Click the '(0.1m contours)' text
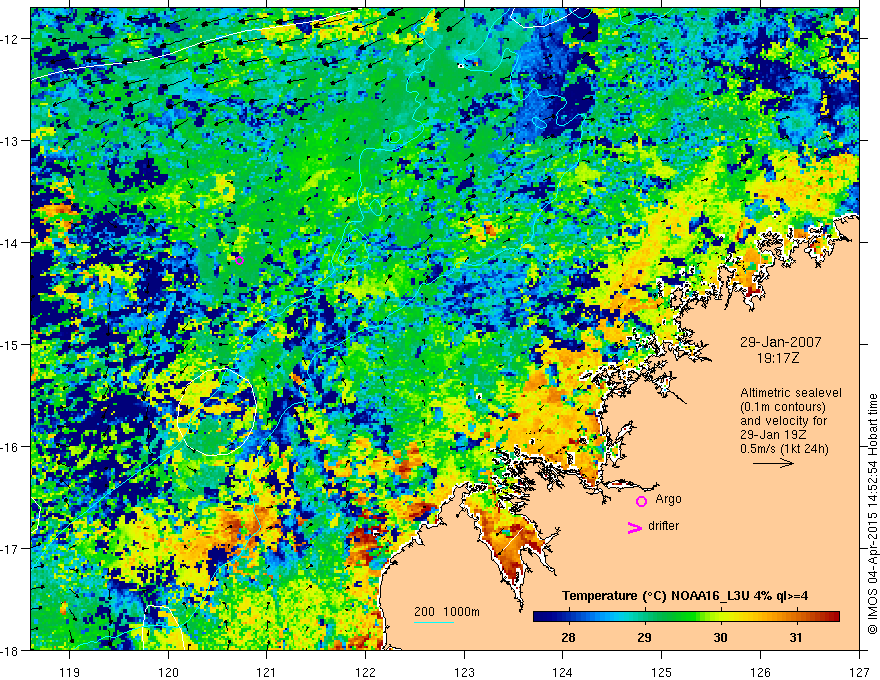 tap(783, 407)
